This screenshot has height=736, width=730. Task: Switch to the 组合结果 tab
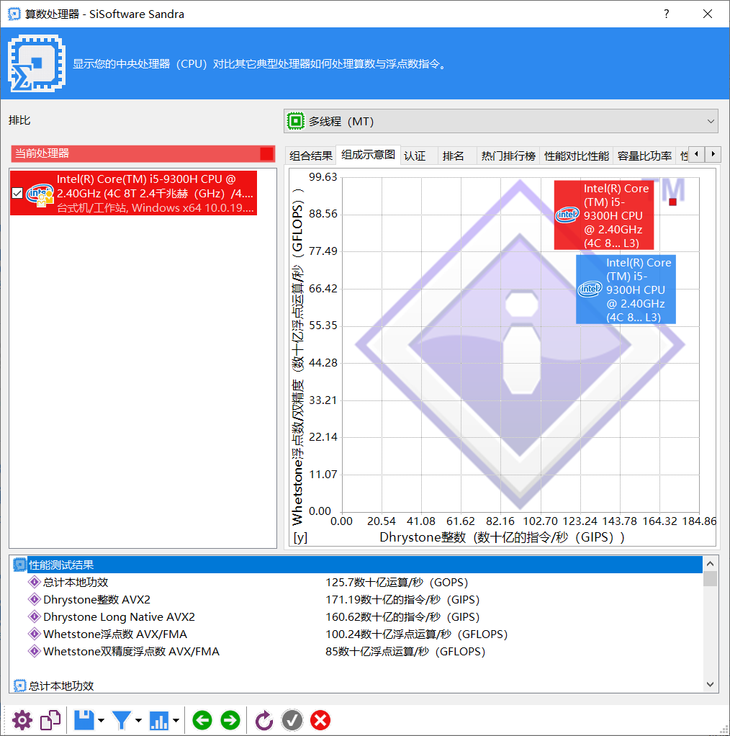pyautogui.click(x=311, y=155)
